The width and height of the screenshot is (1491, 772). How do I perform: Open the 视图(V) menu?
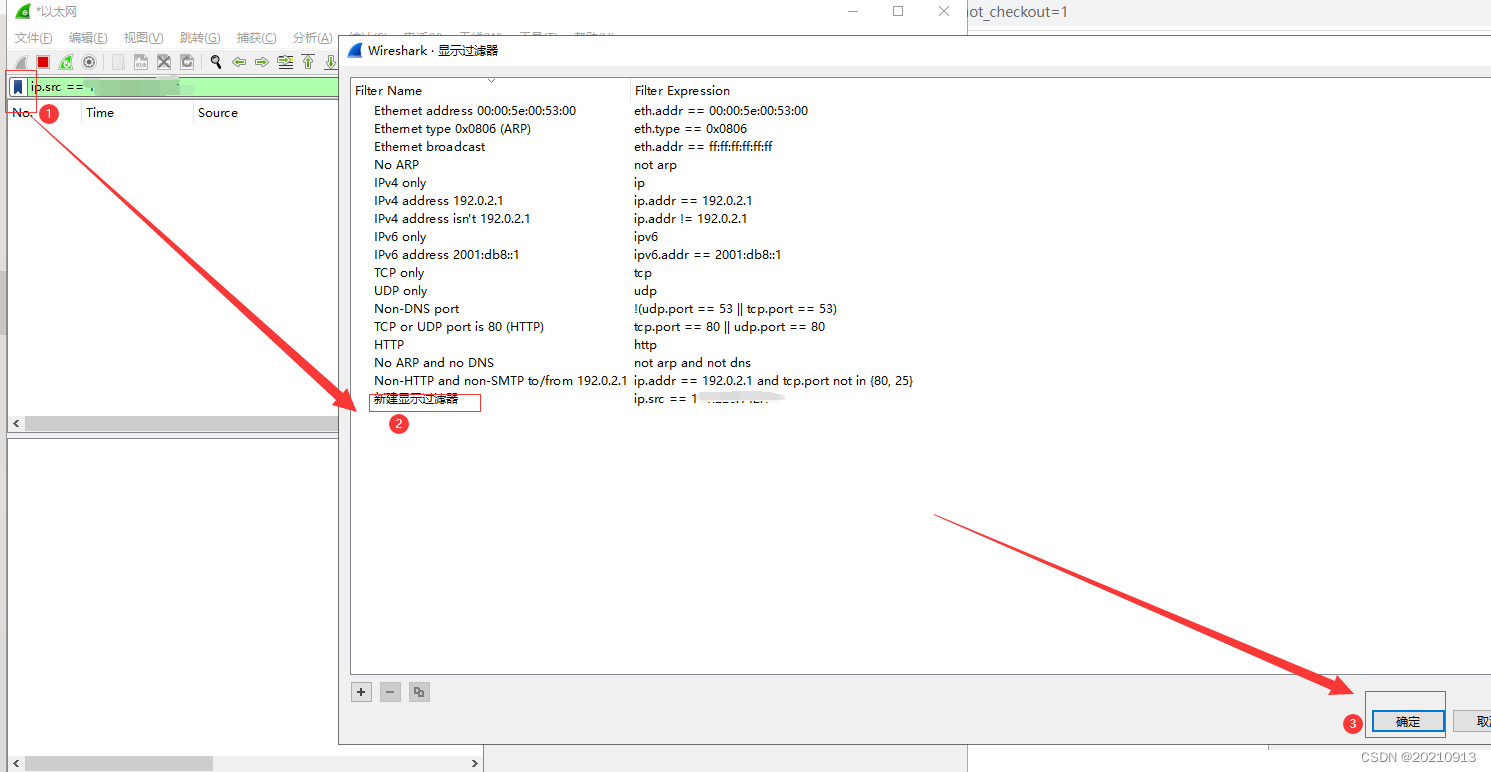coord(143,37)
